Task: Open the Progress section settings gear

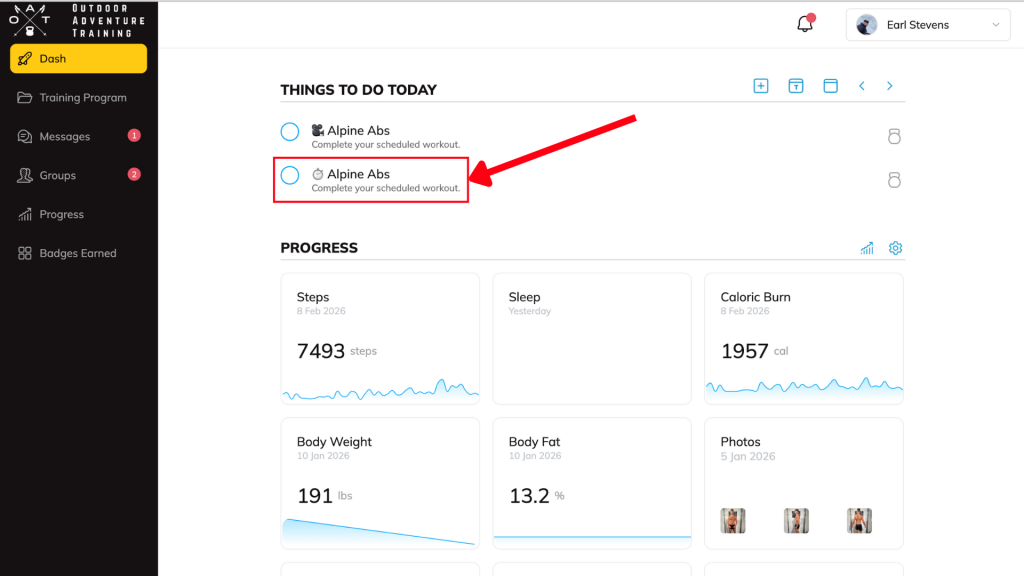Action: pyautogui.click(x=896, y=248)
